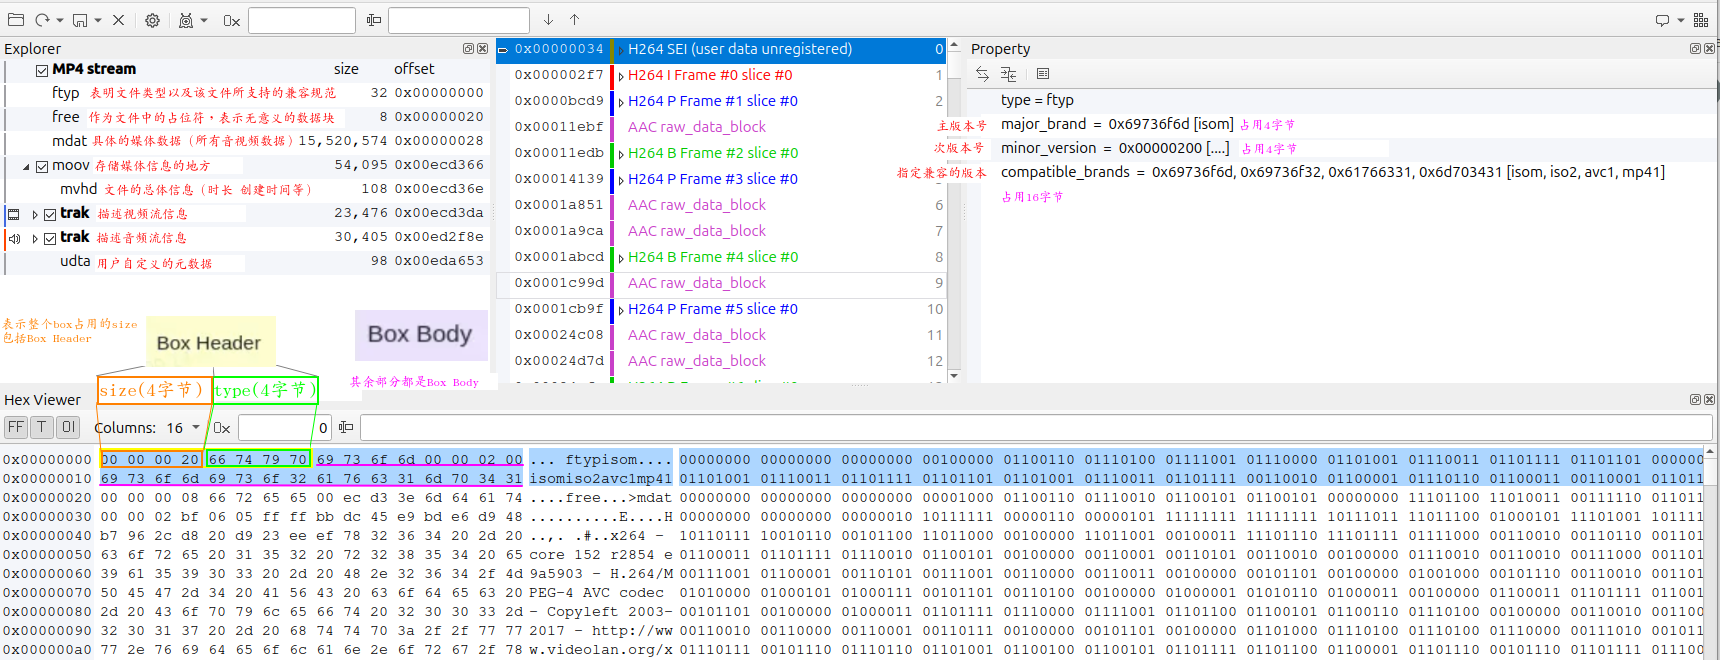The image size is (1726, 663).
Task: Expand the video trak node
Action: tap(35, 214)
